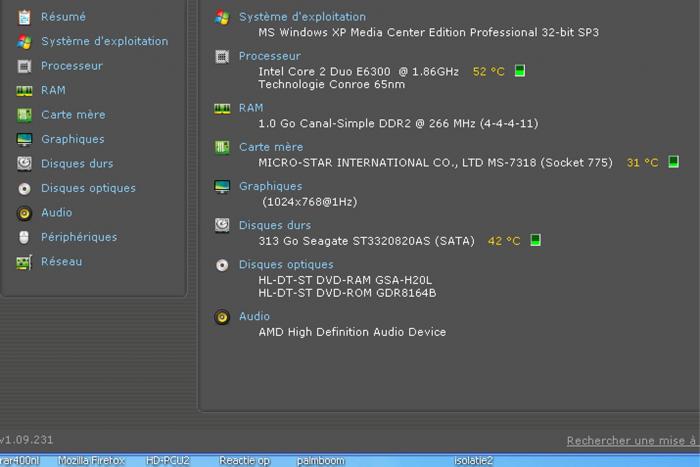This screenshot has width=700, height=467.
Task: Click the Carte mère heading in summary
Action: [271, 147]
